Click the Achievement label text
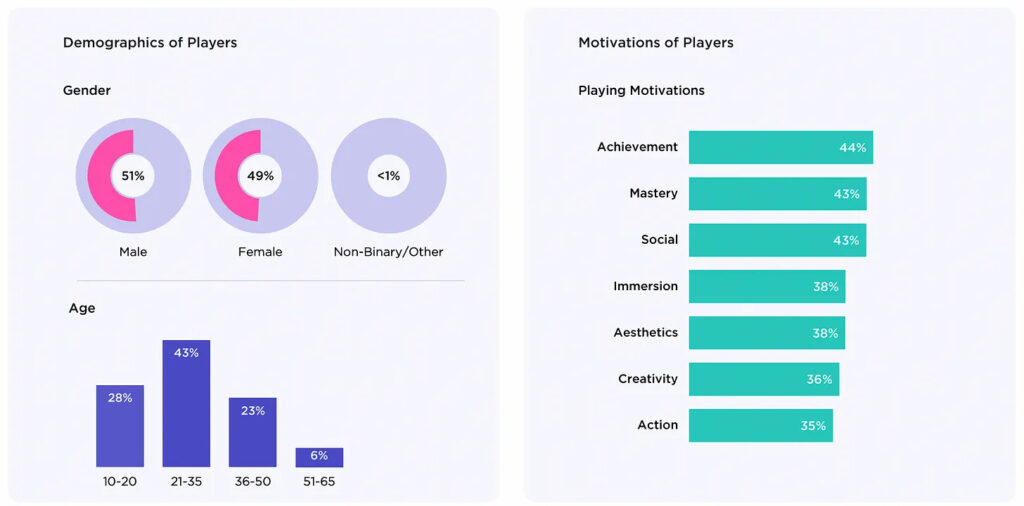 [x=637, y=147]
